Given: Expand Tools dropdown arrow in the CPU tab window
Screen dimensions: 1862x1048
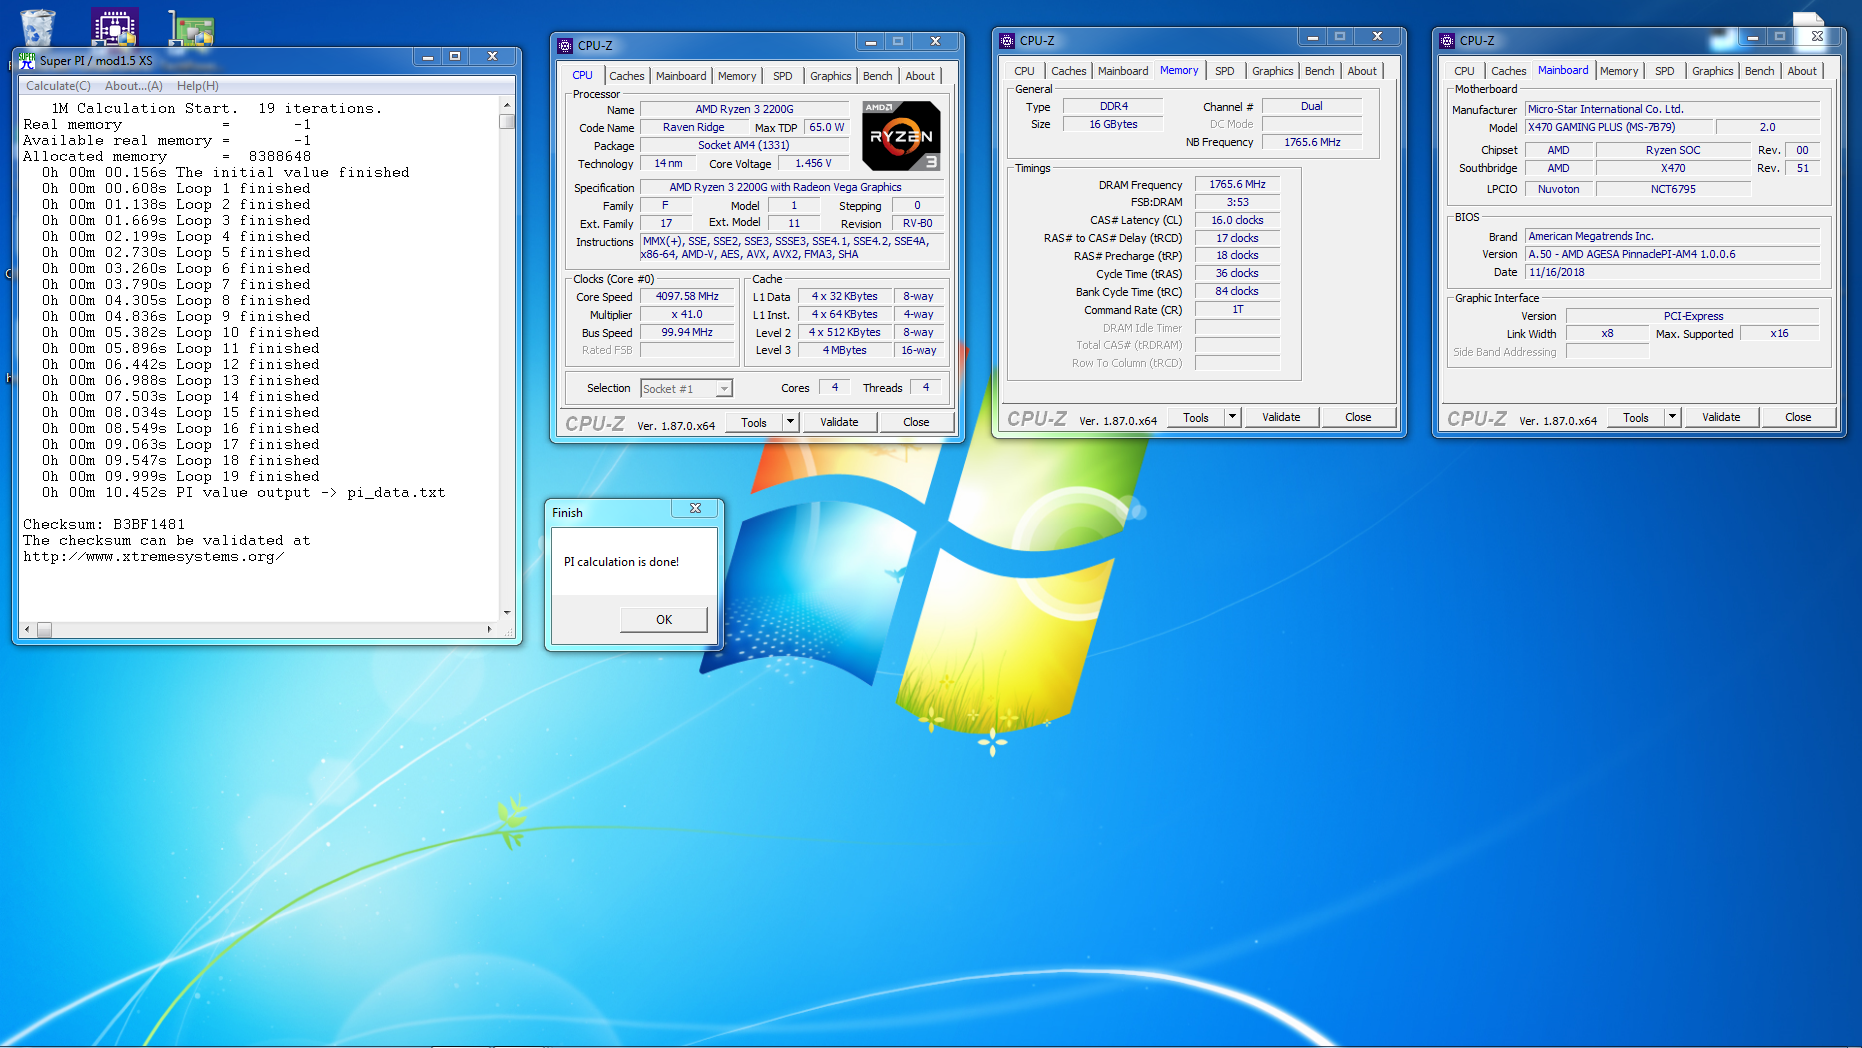Looking at the screenshot, I should (790, 422).
